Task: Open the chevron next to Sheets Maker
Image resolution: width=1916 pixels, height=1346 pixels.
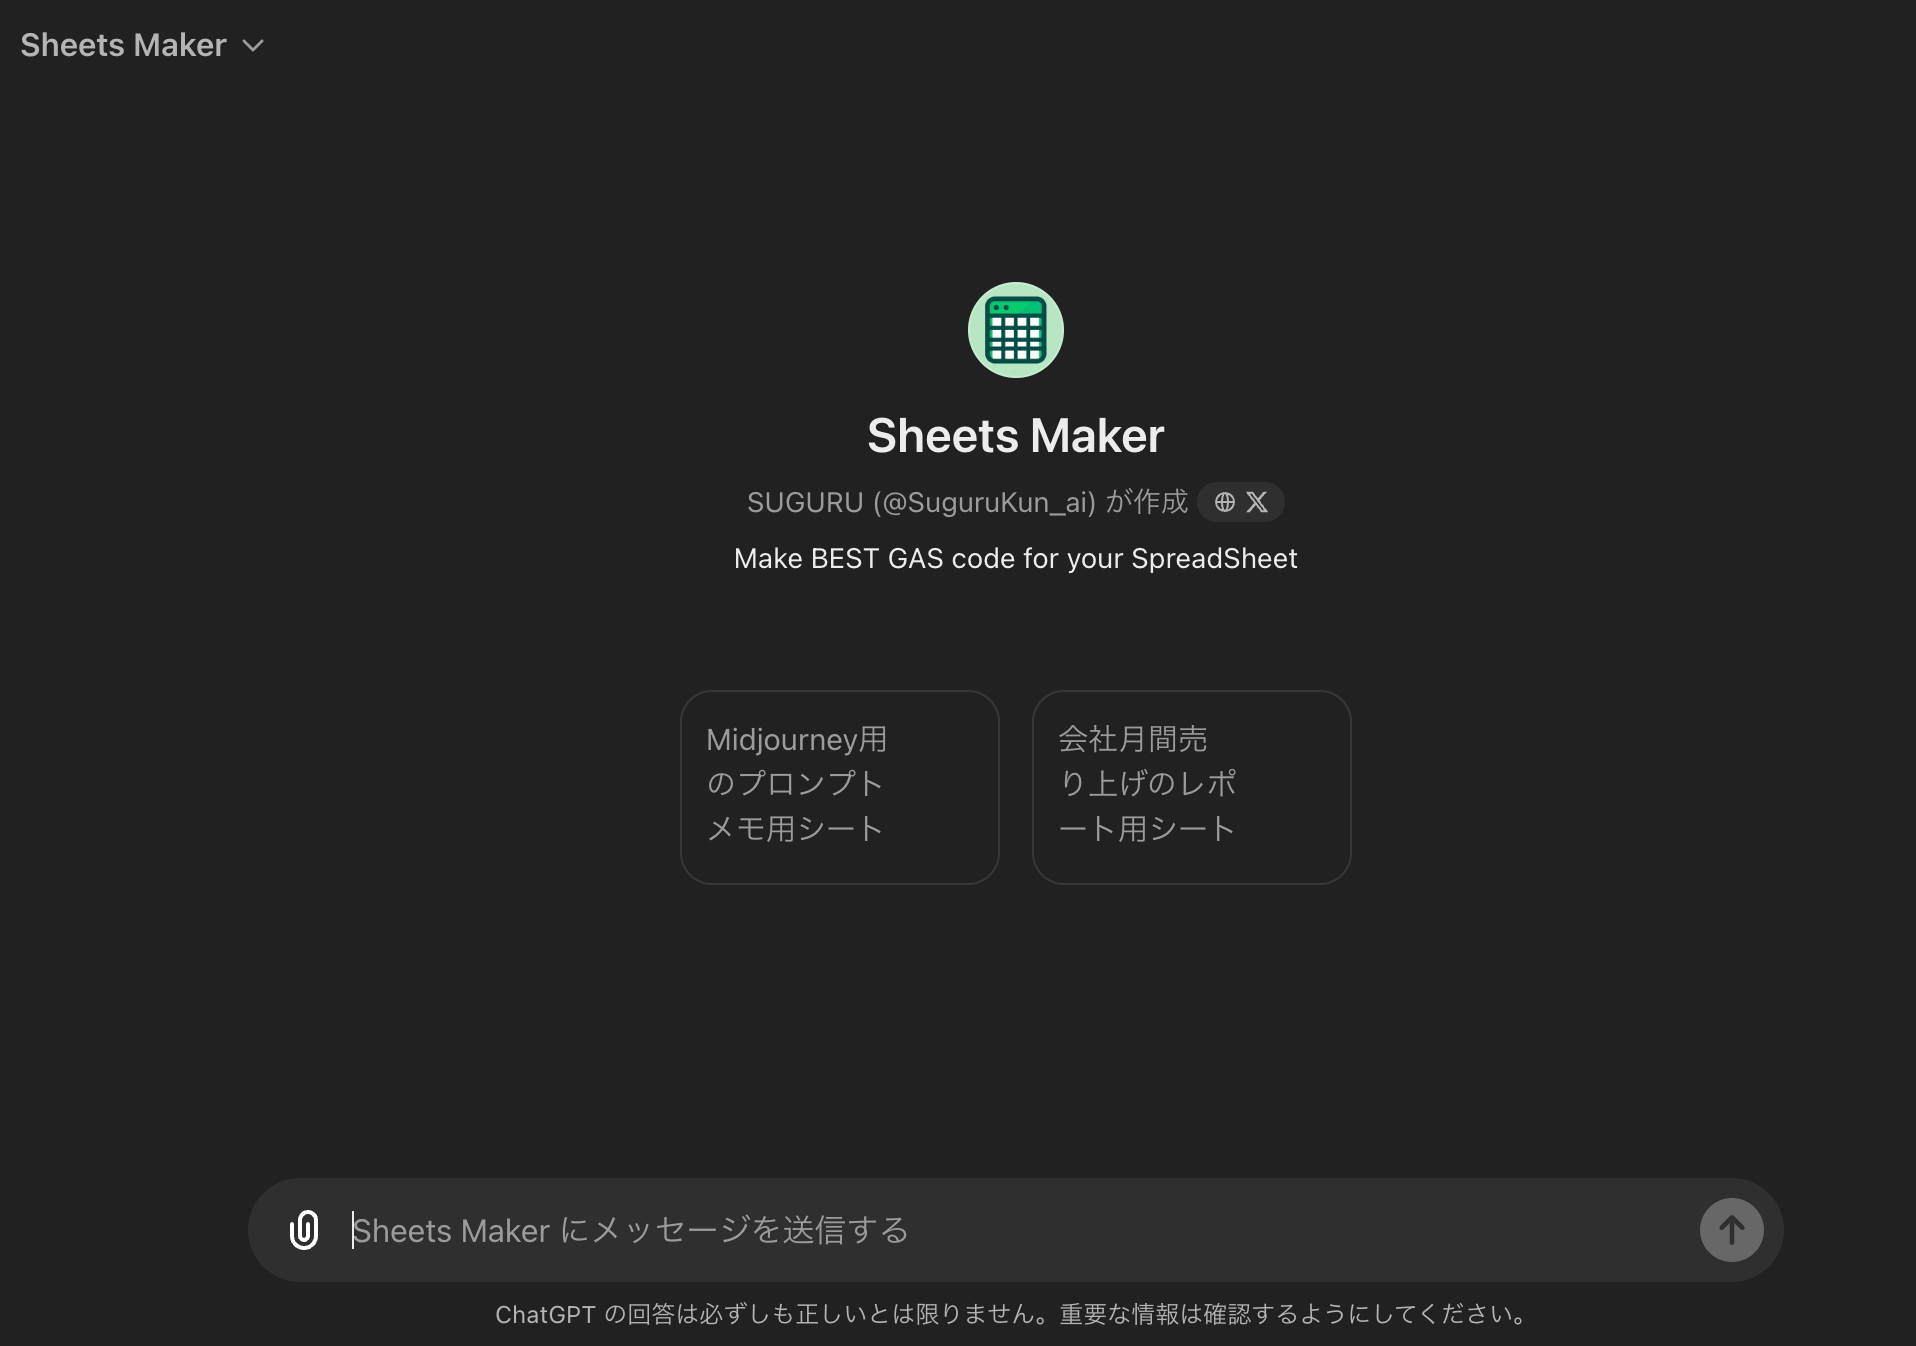Action: pos(253,45)
